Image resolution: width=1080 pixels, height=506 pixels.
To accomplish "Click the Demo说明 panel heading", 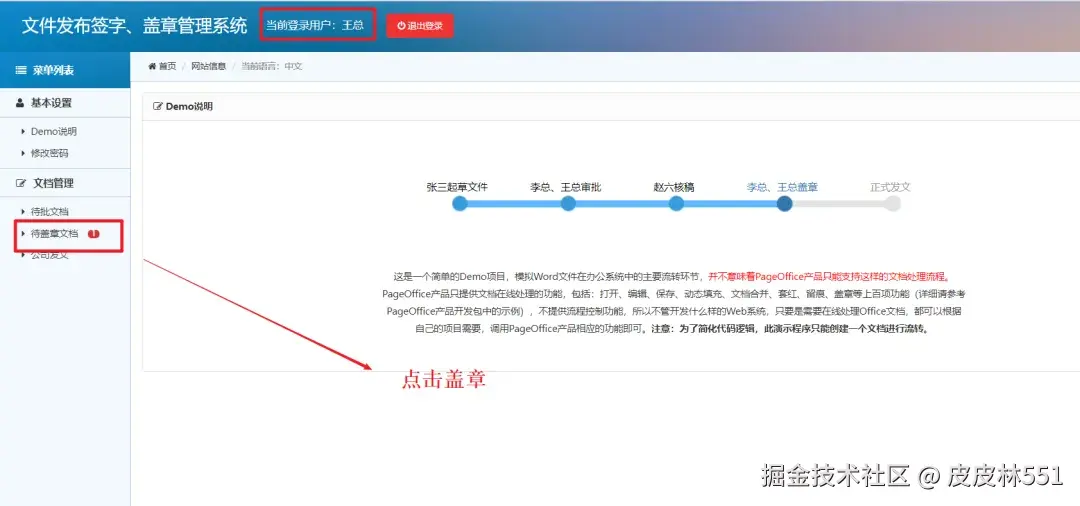I will 189,107.
